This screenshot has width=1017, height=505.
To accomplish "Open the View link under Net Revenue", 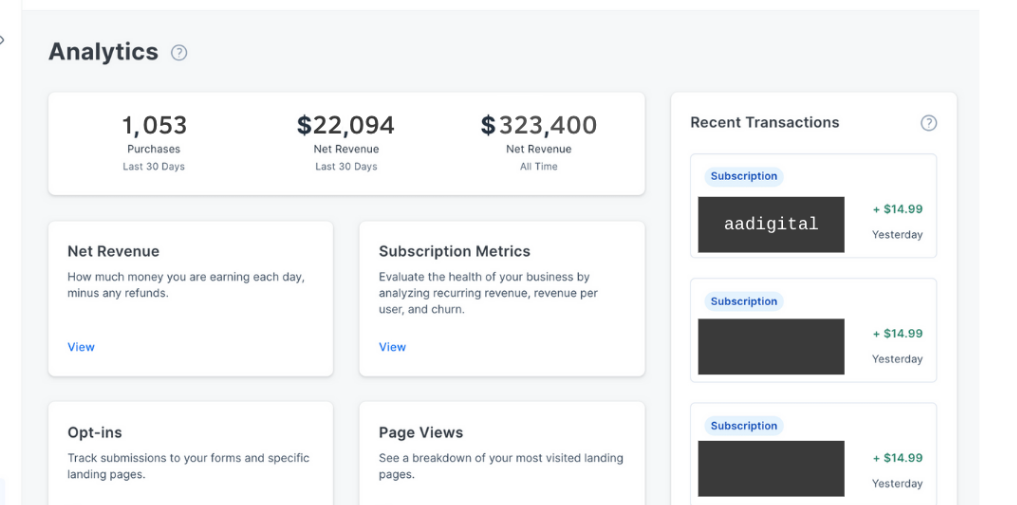I will coord(81,347).
